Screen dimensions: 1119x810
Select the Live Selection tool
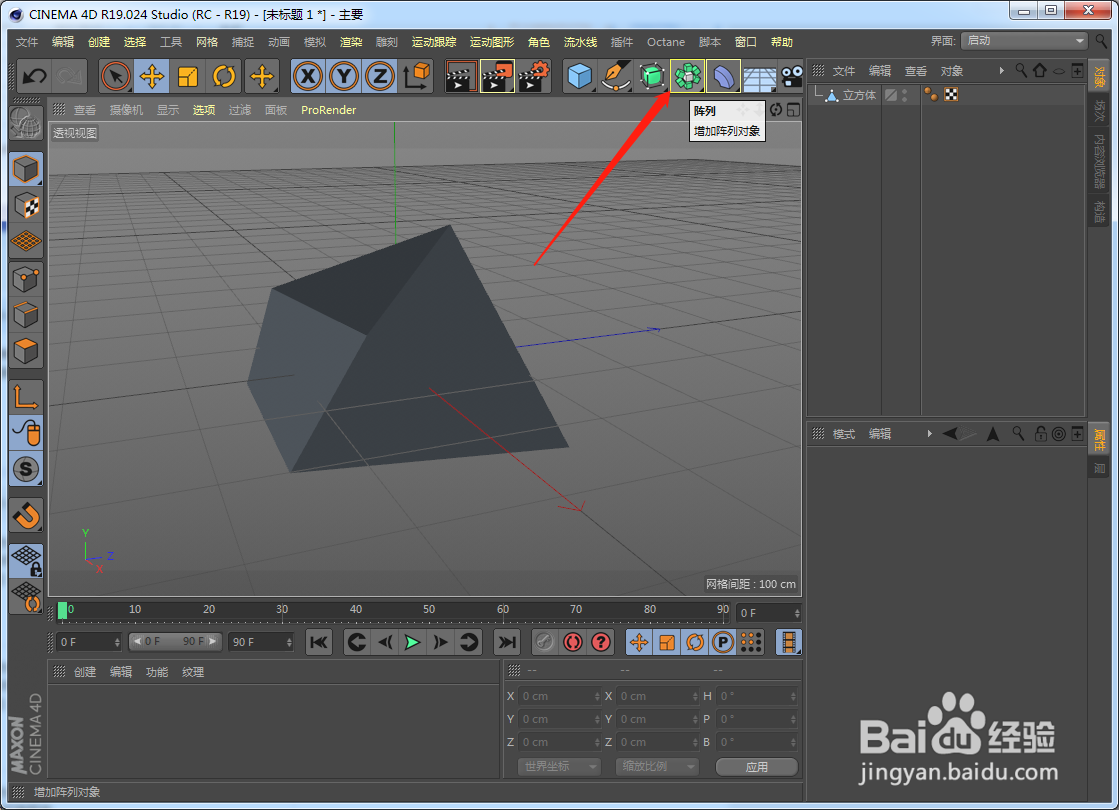(x=116, y=76)
